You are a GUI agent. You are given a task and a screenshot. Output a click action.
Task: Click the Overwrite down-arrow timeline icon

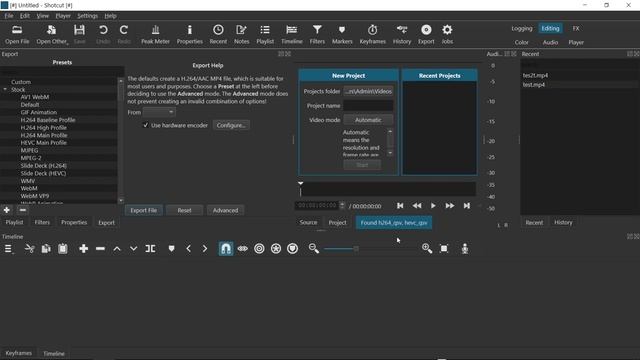[x=133, y=249]
